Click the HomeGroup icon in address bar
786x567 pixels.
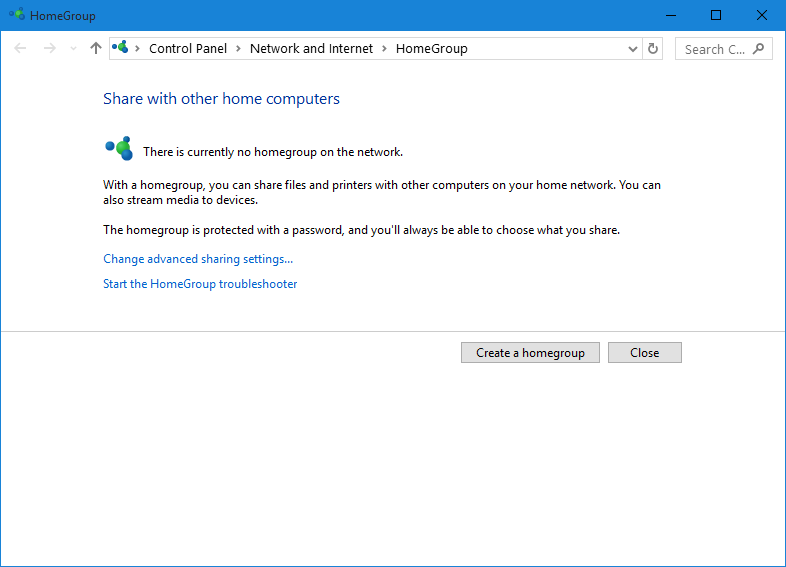[x=120, y=48]
